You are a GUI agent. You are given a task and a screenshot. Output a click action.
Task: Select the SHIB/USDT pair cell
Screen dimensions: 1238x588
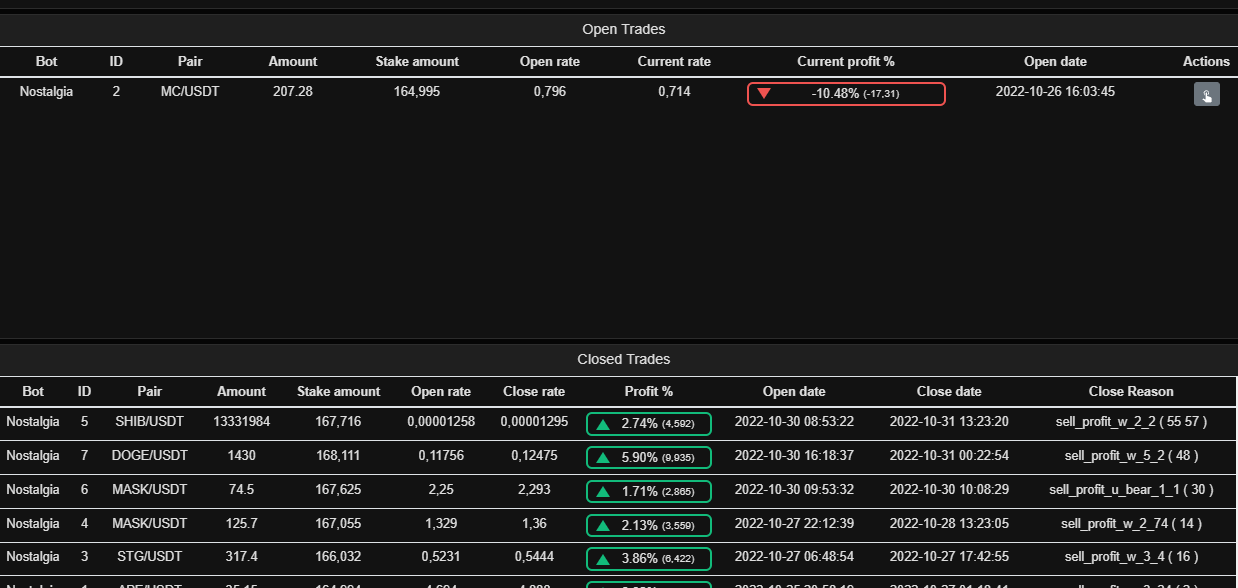[150, 422]
